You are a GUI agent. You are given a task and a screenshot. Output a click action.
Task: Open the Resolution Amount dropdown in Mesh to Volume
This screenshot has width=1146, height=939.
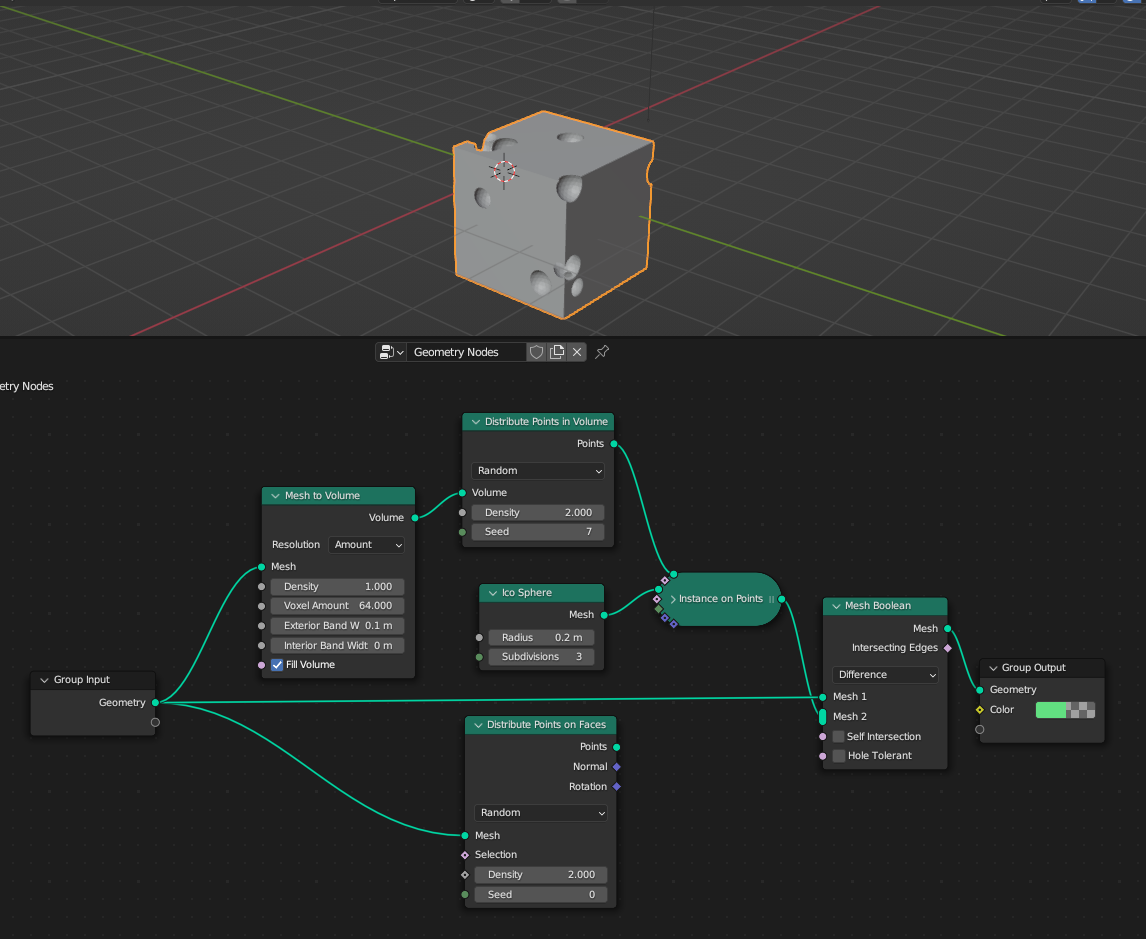click(x=367, y=545)
